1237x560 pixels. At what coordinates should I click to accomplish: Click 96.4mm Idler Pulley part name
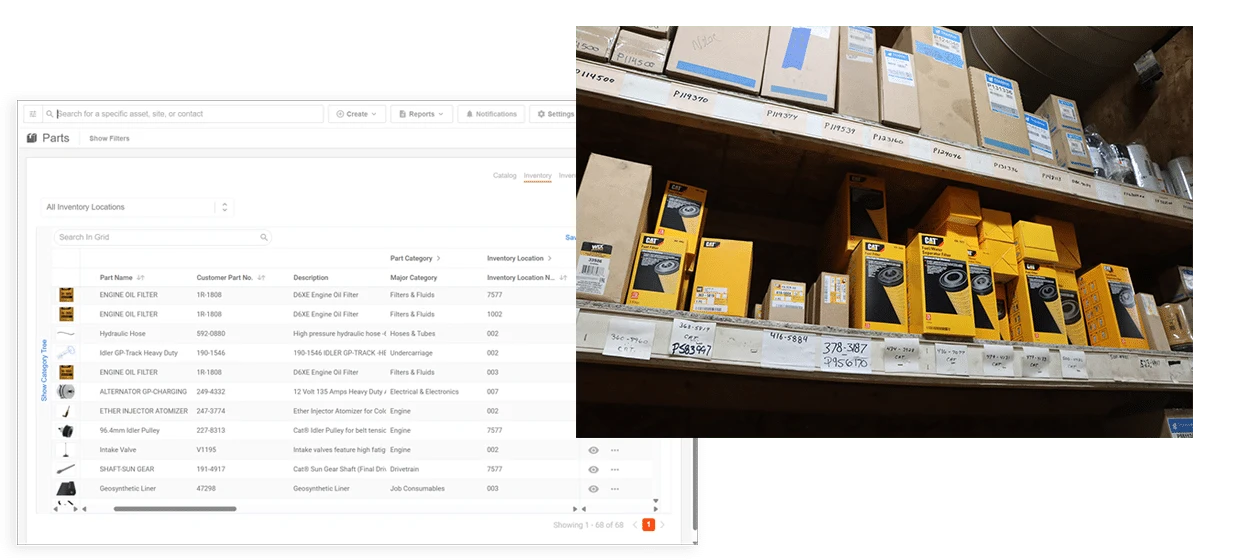(129, 431)
